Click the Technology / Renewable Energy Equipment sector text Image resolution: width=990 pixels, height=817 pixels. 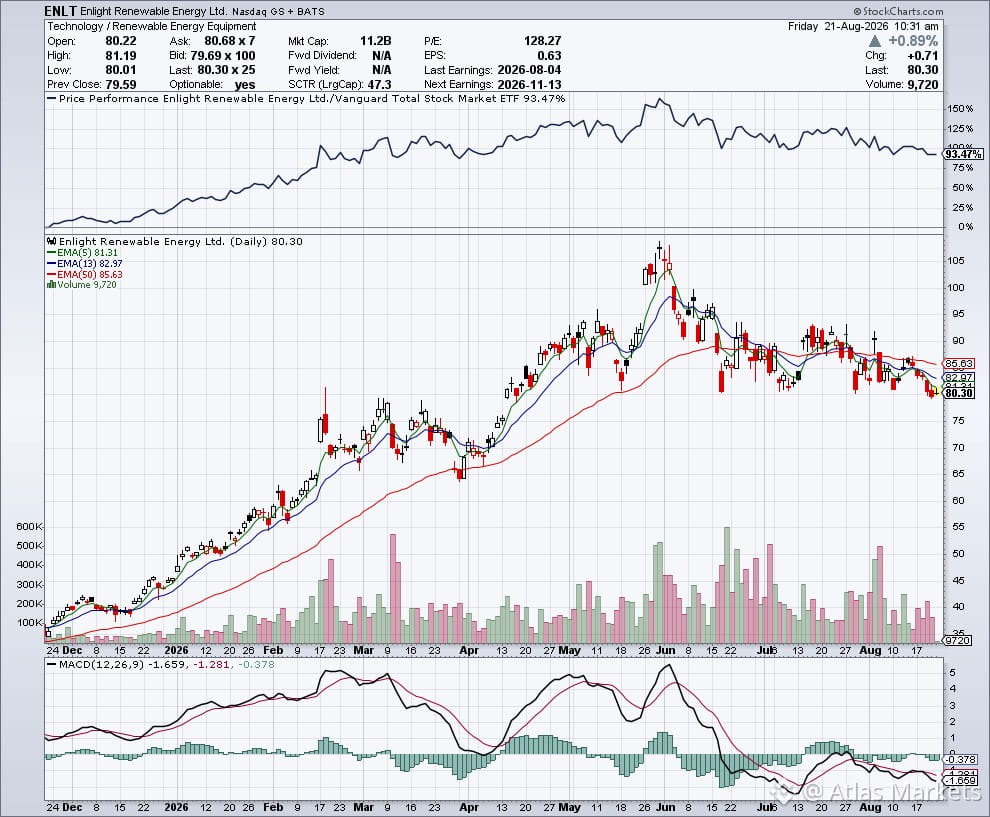coord(152,27)
